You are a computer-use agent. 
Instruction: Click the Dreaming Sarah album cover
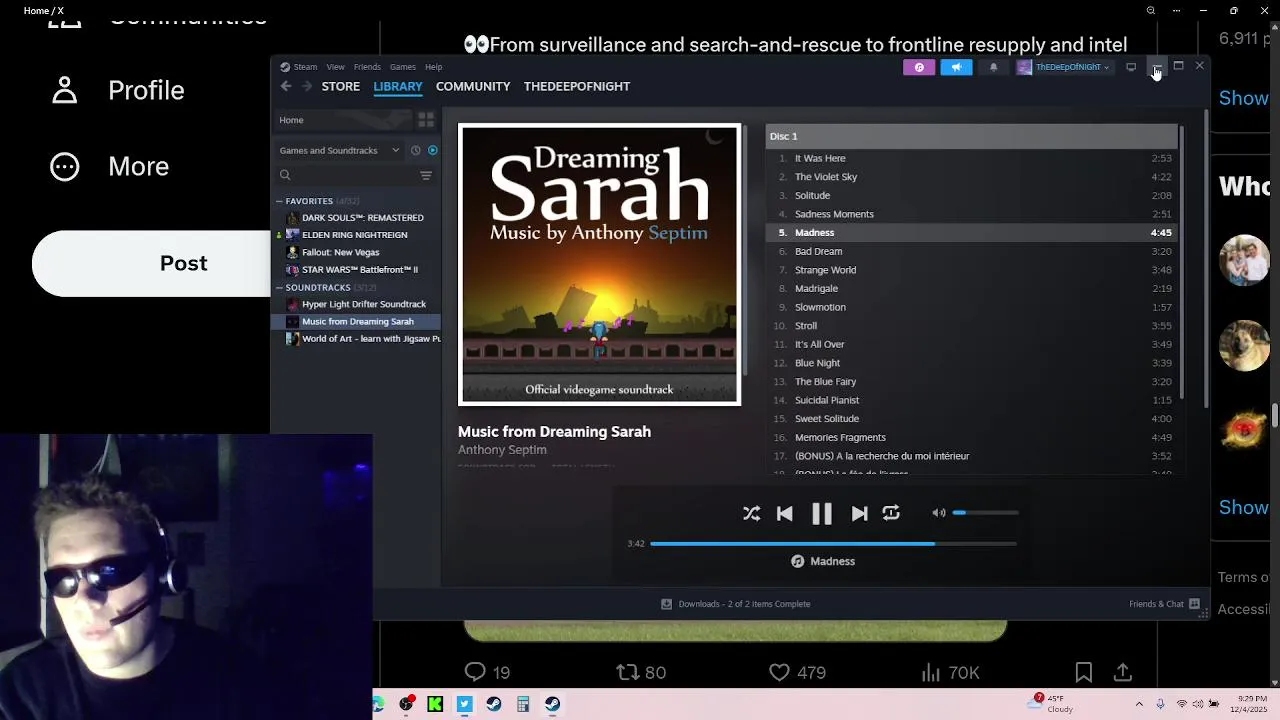coord(599,265)
